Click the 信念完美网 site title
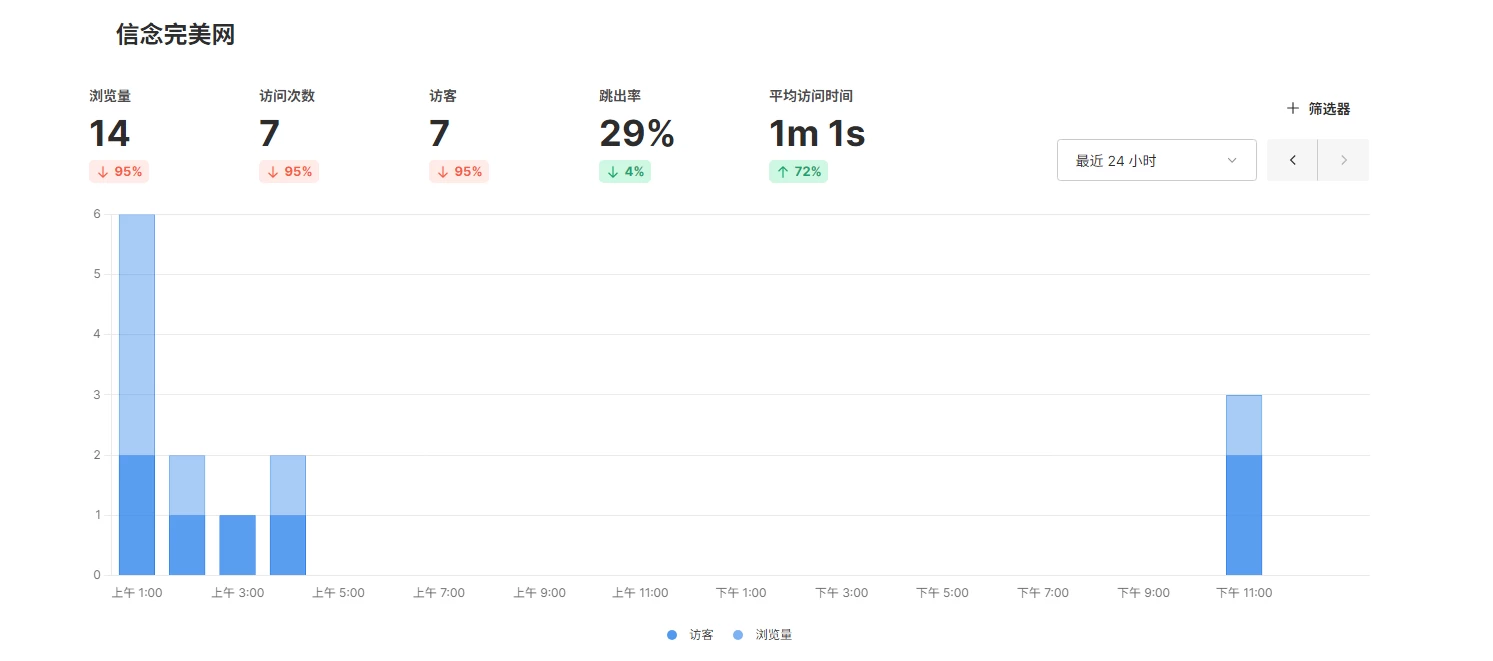 pyautogui.click(x=175, y=35)
